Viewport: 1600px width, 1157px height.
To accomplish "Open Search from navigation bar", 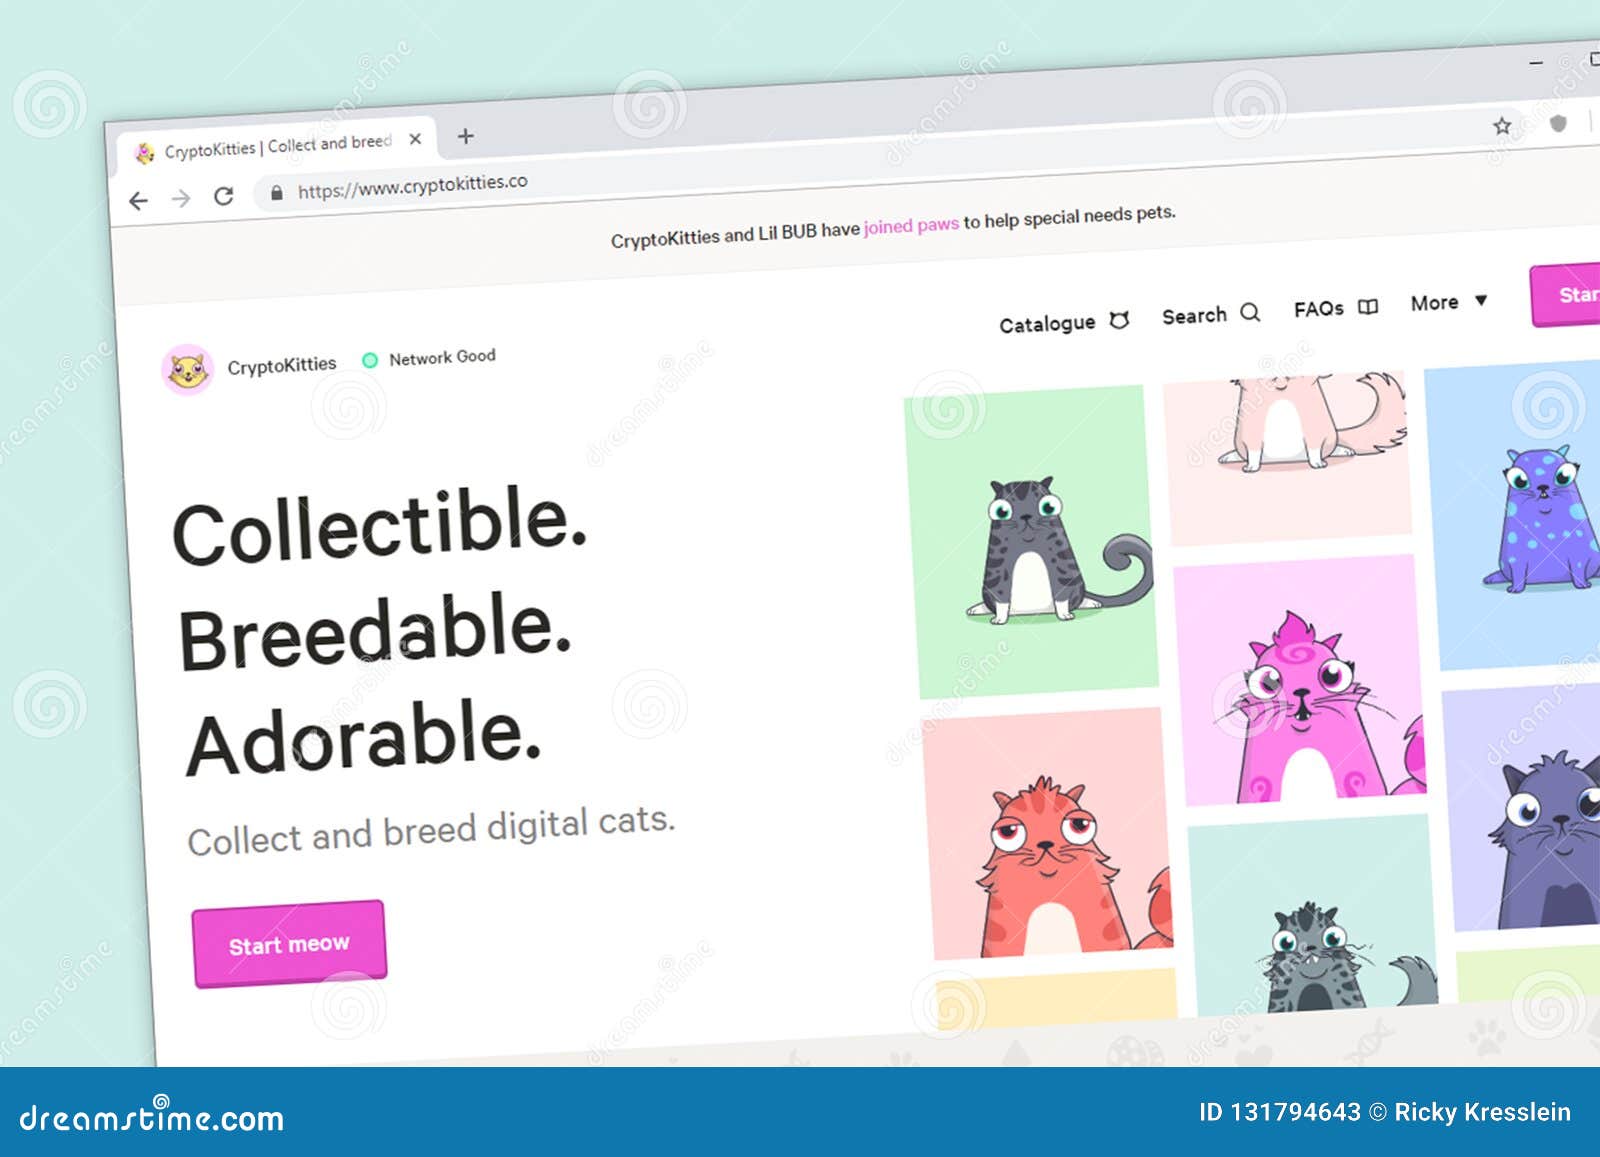I will pyautogui.click(x=1211, y=315).
